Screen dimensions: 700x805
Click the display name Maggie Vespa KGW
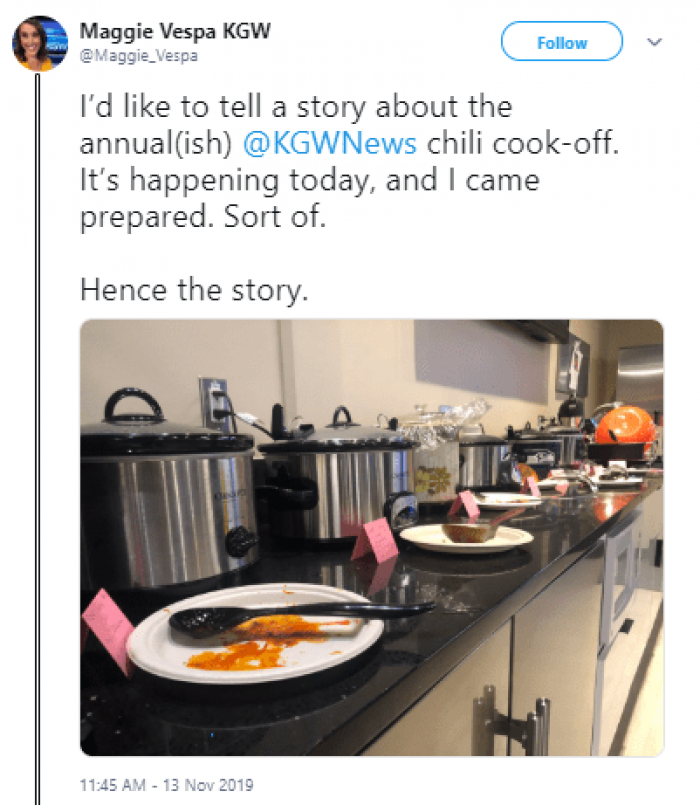175,32
